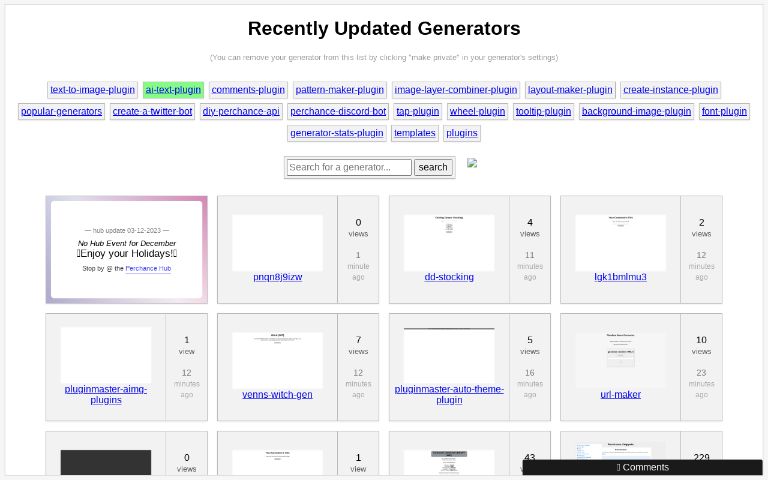Open the text-to-image-plugin link
Screen dimensions: 768x480
92,90
